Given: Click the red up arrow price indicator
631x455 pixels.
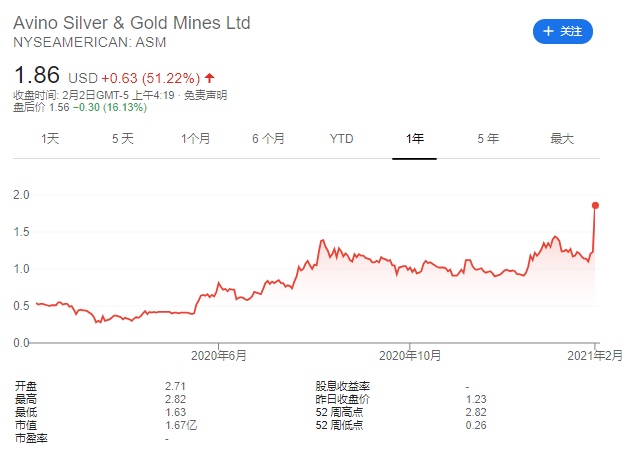Looking at the screenshot, I should [210, 78].
